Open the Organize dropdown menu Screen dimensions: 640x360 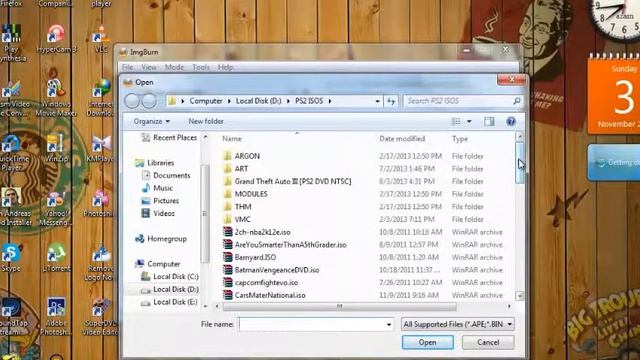151,121
